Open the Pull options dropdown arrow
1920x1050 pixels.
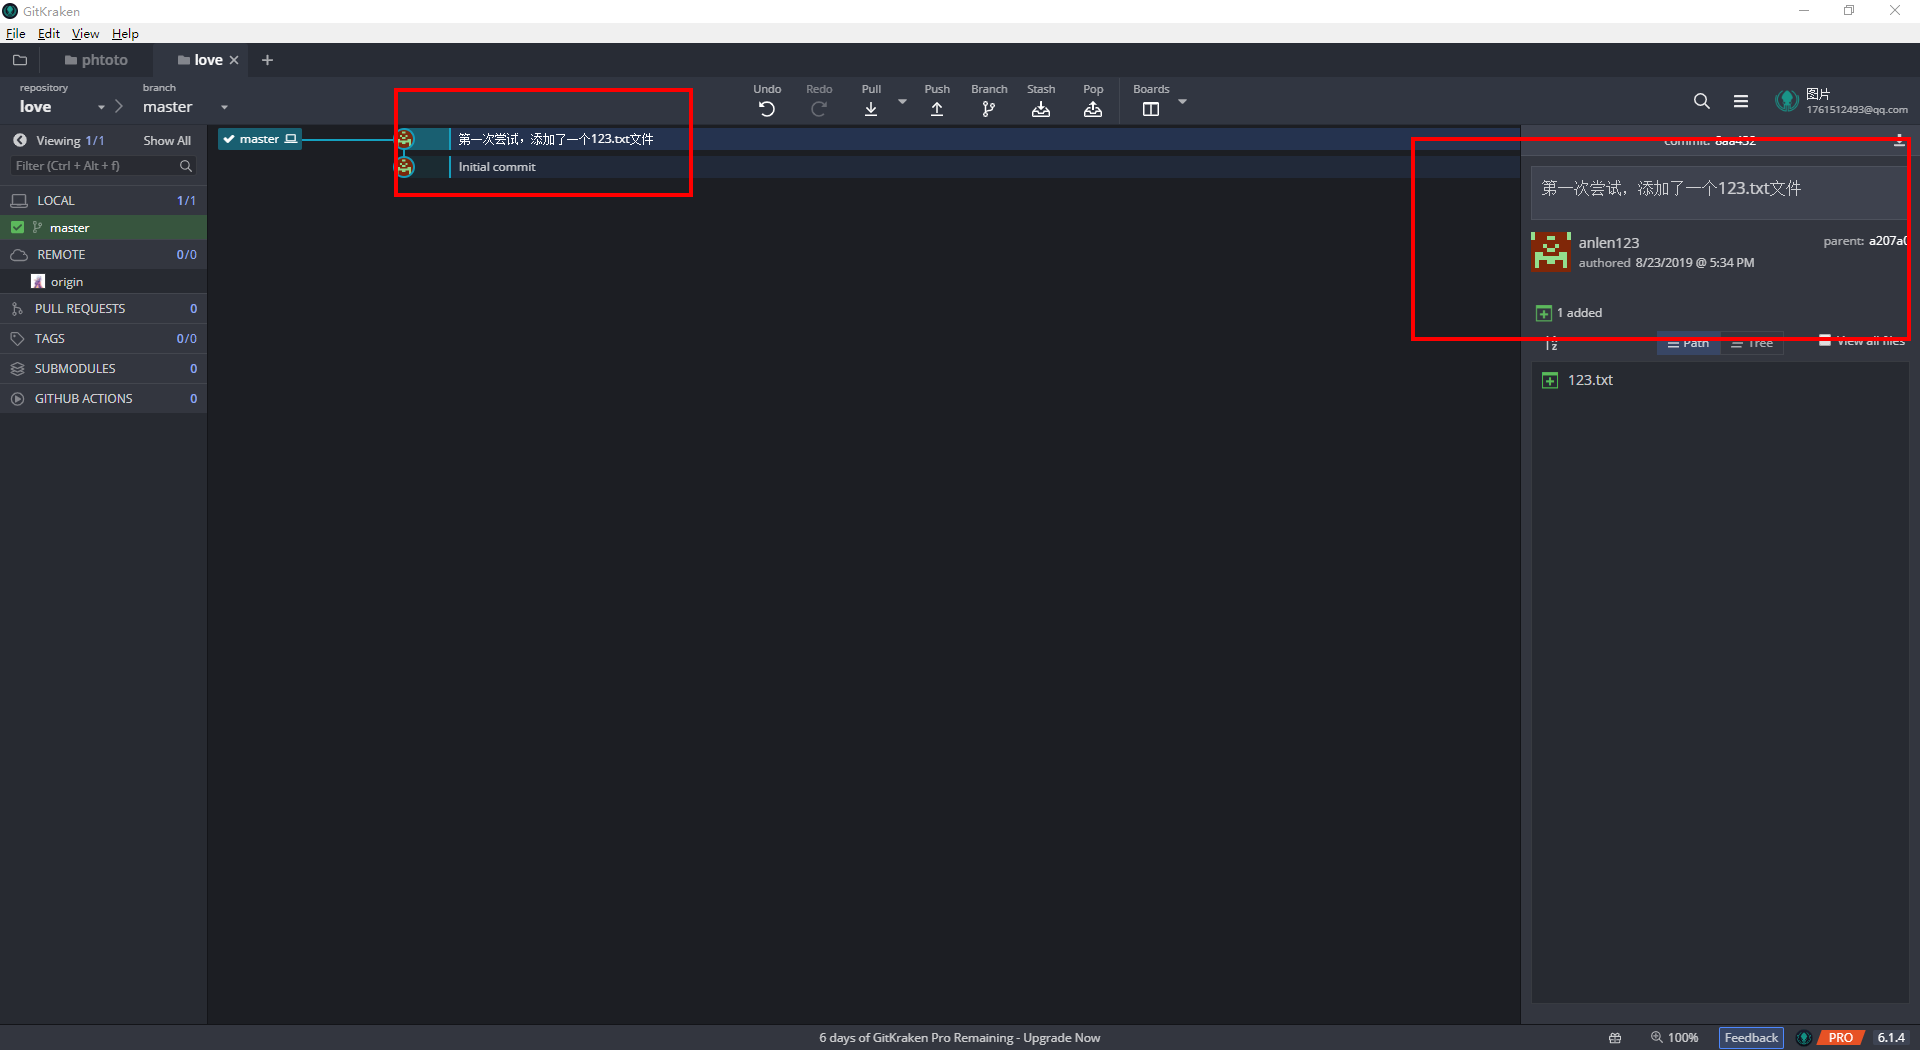point(902,101)
